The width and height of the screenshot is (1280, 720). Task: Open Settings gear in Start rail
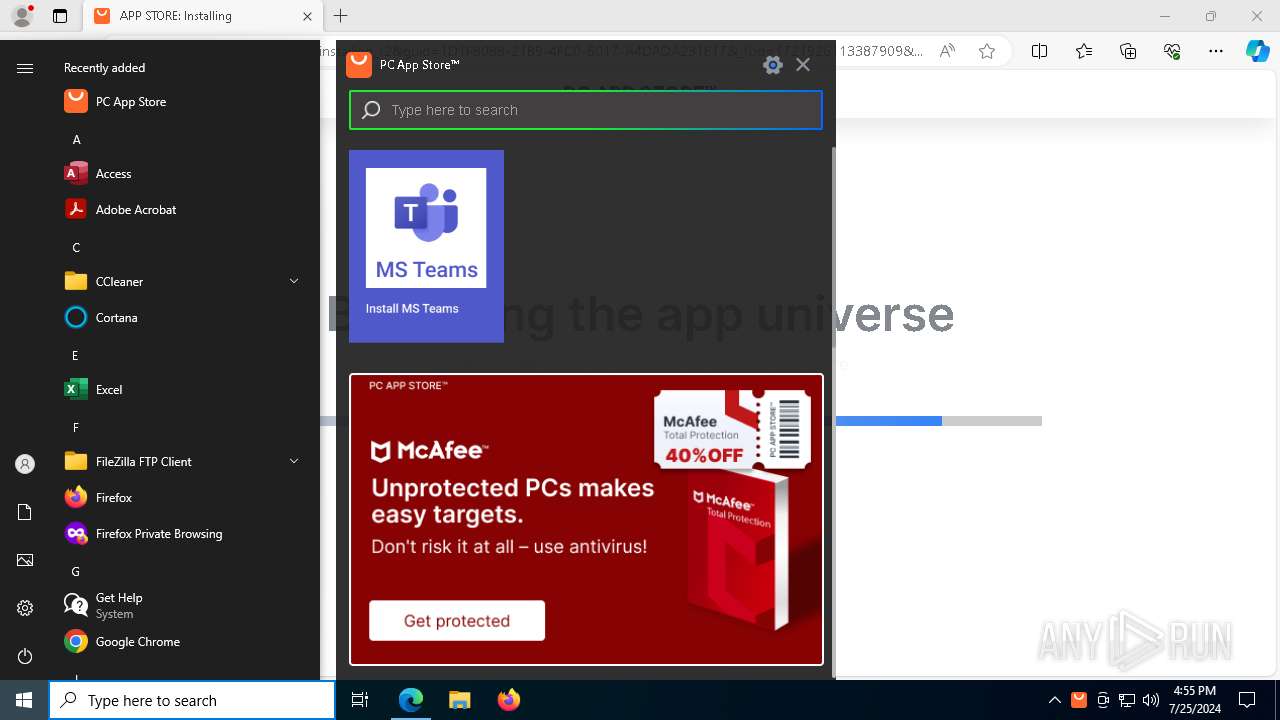tap(25, 608)
